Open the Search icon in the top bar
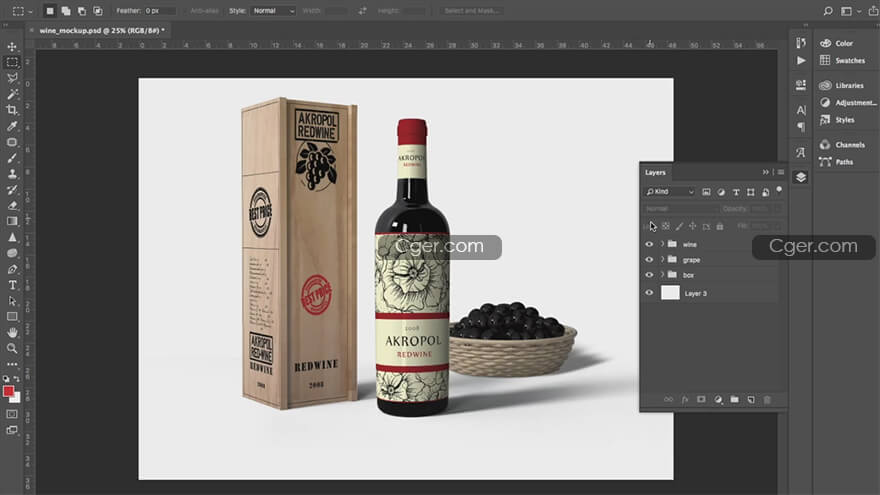Image resolution: width=880 pixels, height=495 pixels. (x=828, y=11)
